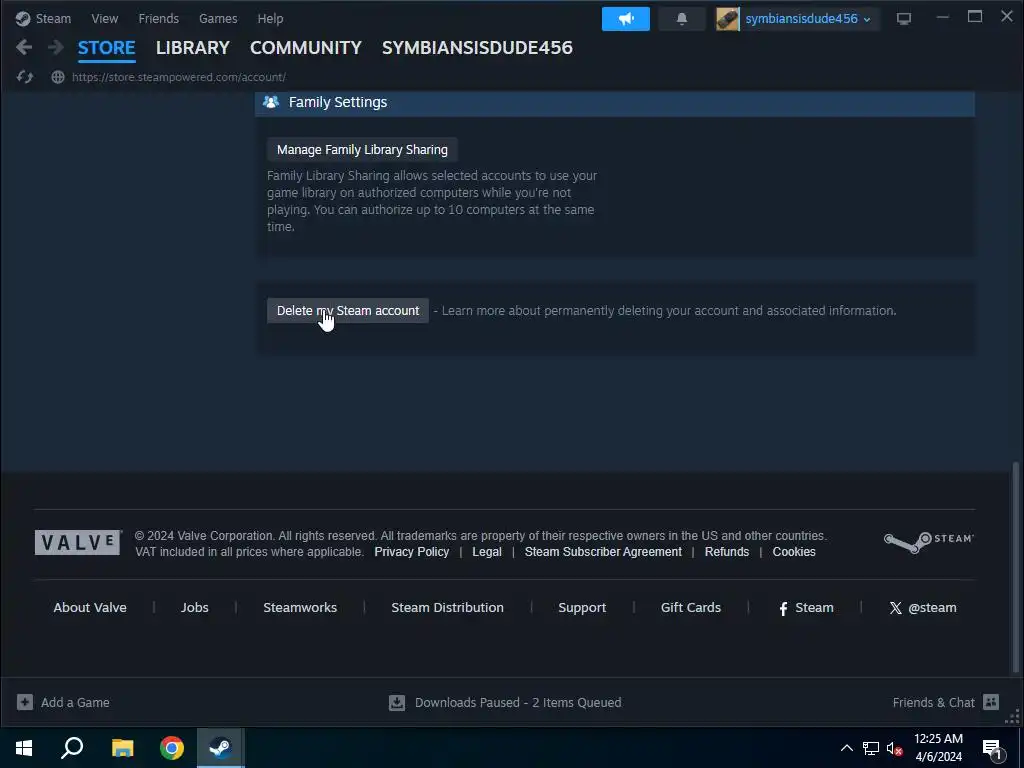
Task: Open Windows taskbar search
Action: pos(72,748)
